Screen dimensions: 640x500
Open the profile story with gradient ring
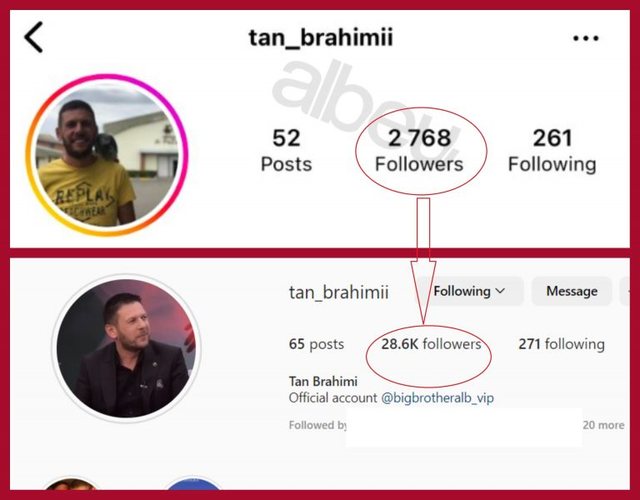(107, 156)
